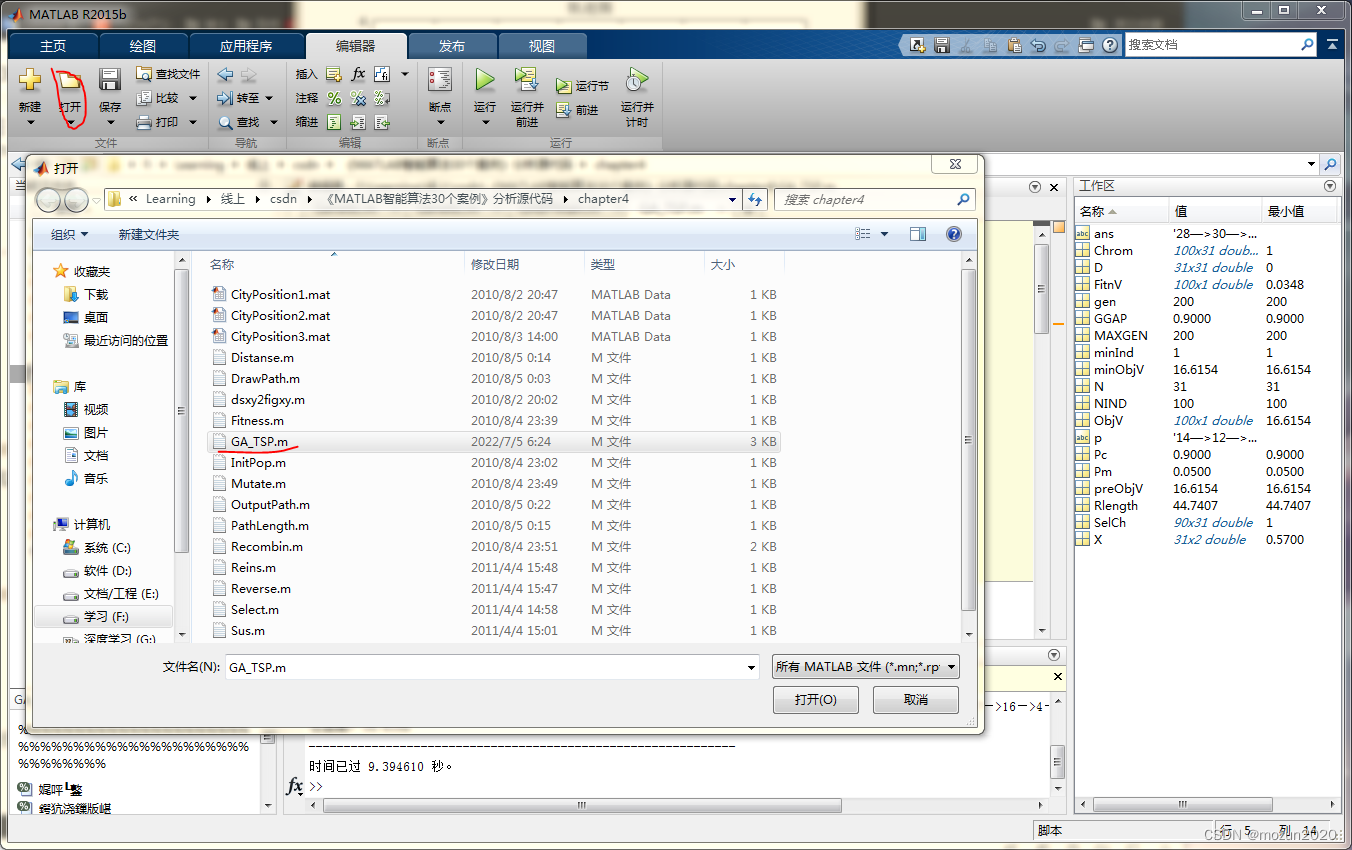Expand the 断点 dropdown arrow
The image size is (1352, 850).
coord(439,123)
